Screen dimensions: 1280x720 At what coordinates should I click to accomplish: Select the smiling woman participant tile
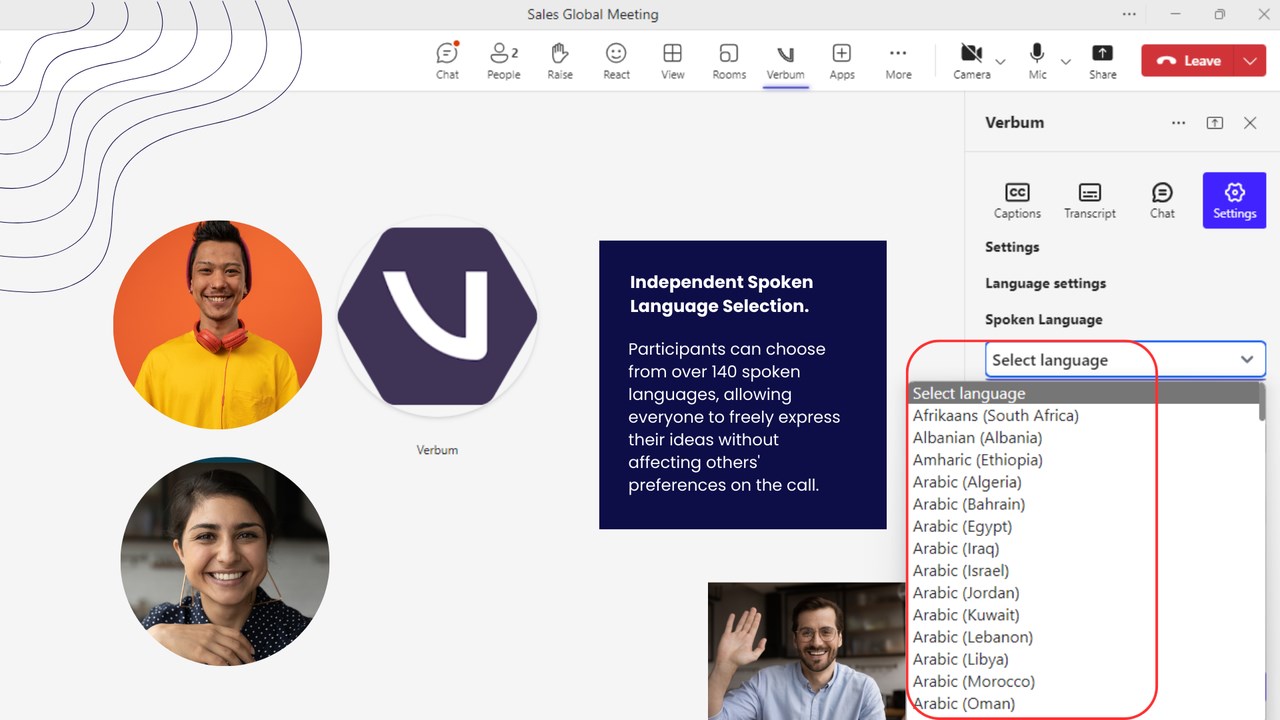click(225, 562)
